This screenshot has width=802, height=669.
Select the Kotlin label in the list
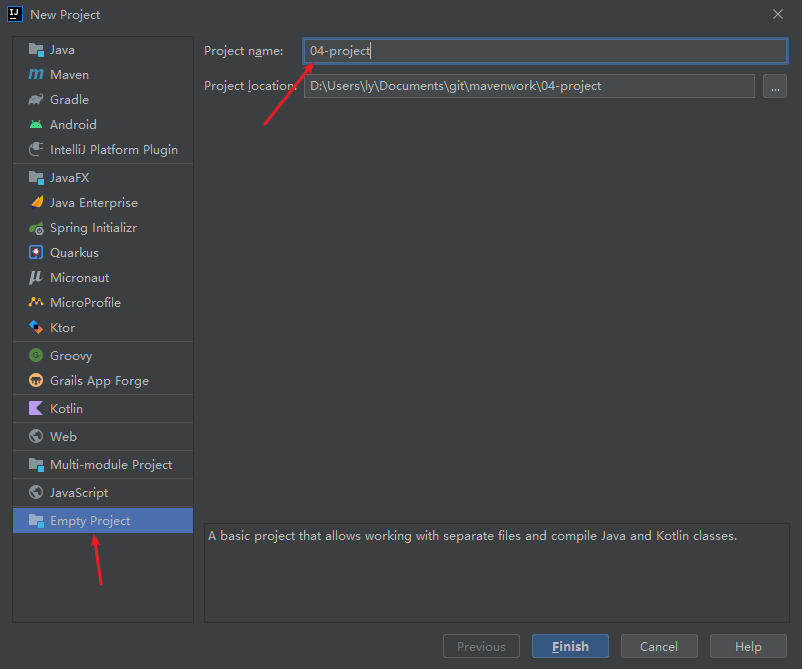point(66,409)
